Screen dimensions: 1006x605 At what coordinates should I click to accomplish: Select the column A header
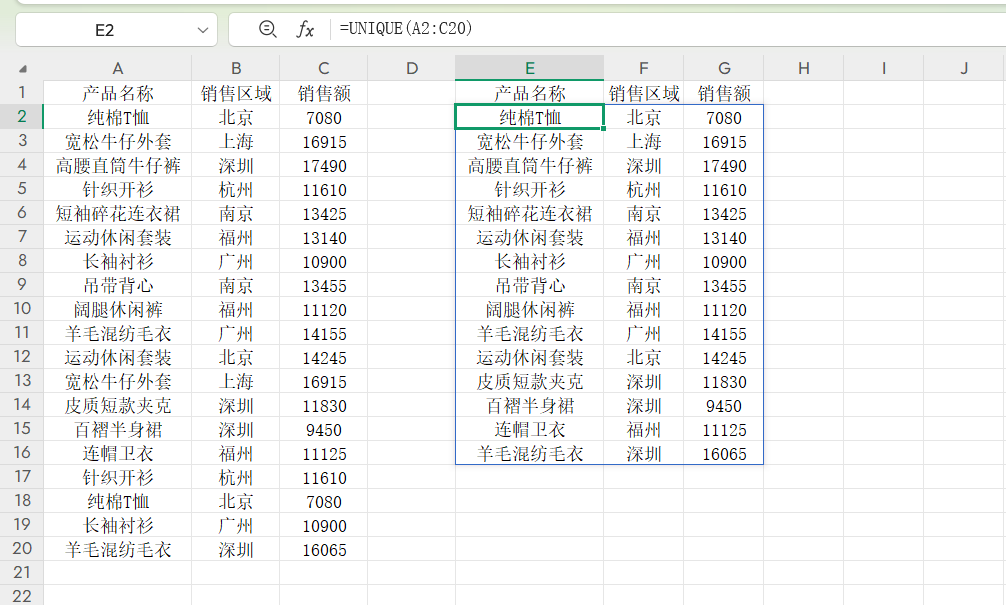[x=117, y=68]
